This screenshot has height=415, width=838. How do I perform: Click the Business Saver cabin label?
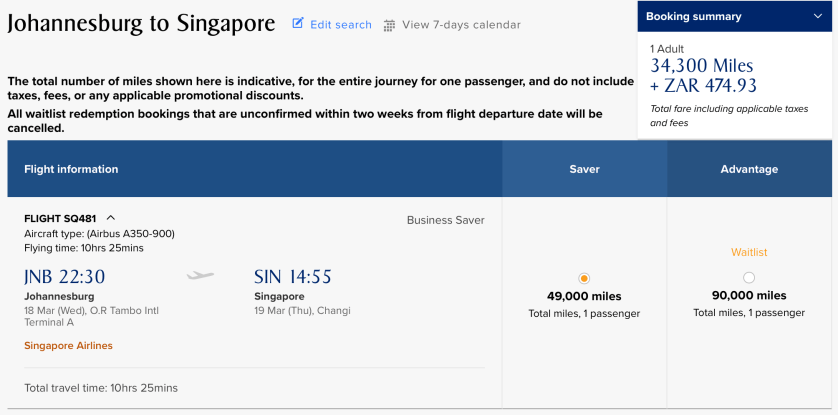click(445, 220)
